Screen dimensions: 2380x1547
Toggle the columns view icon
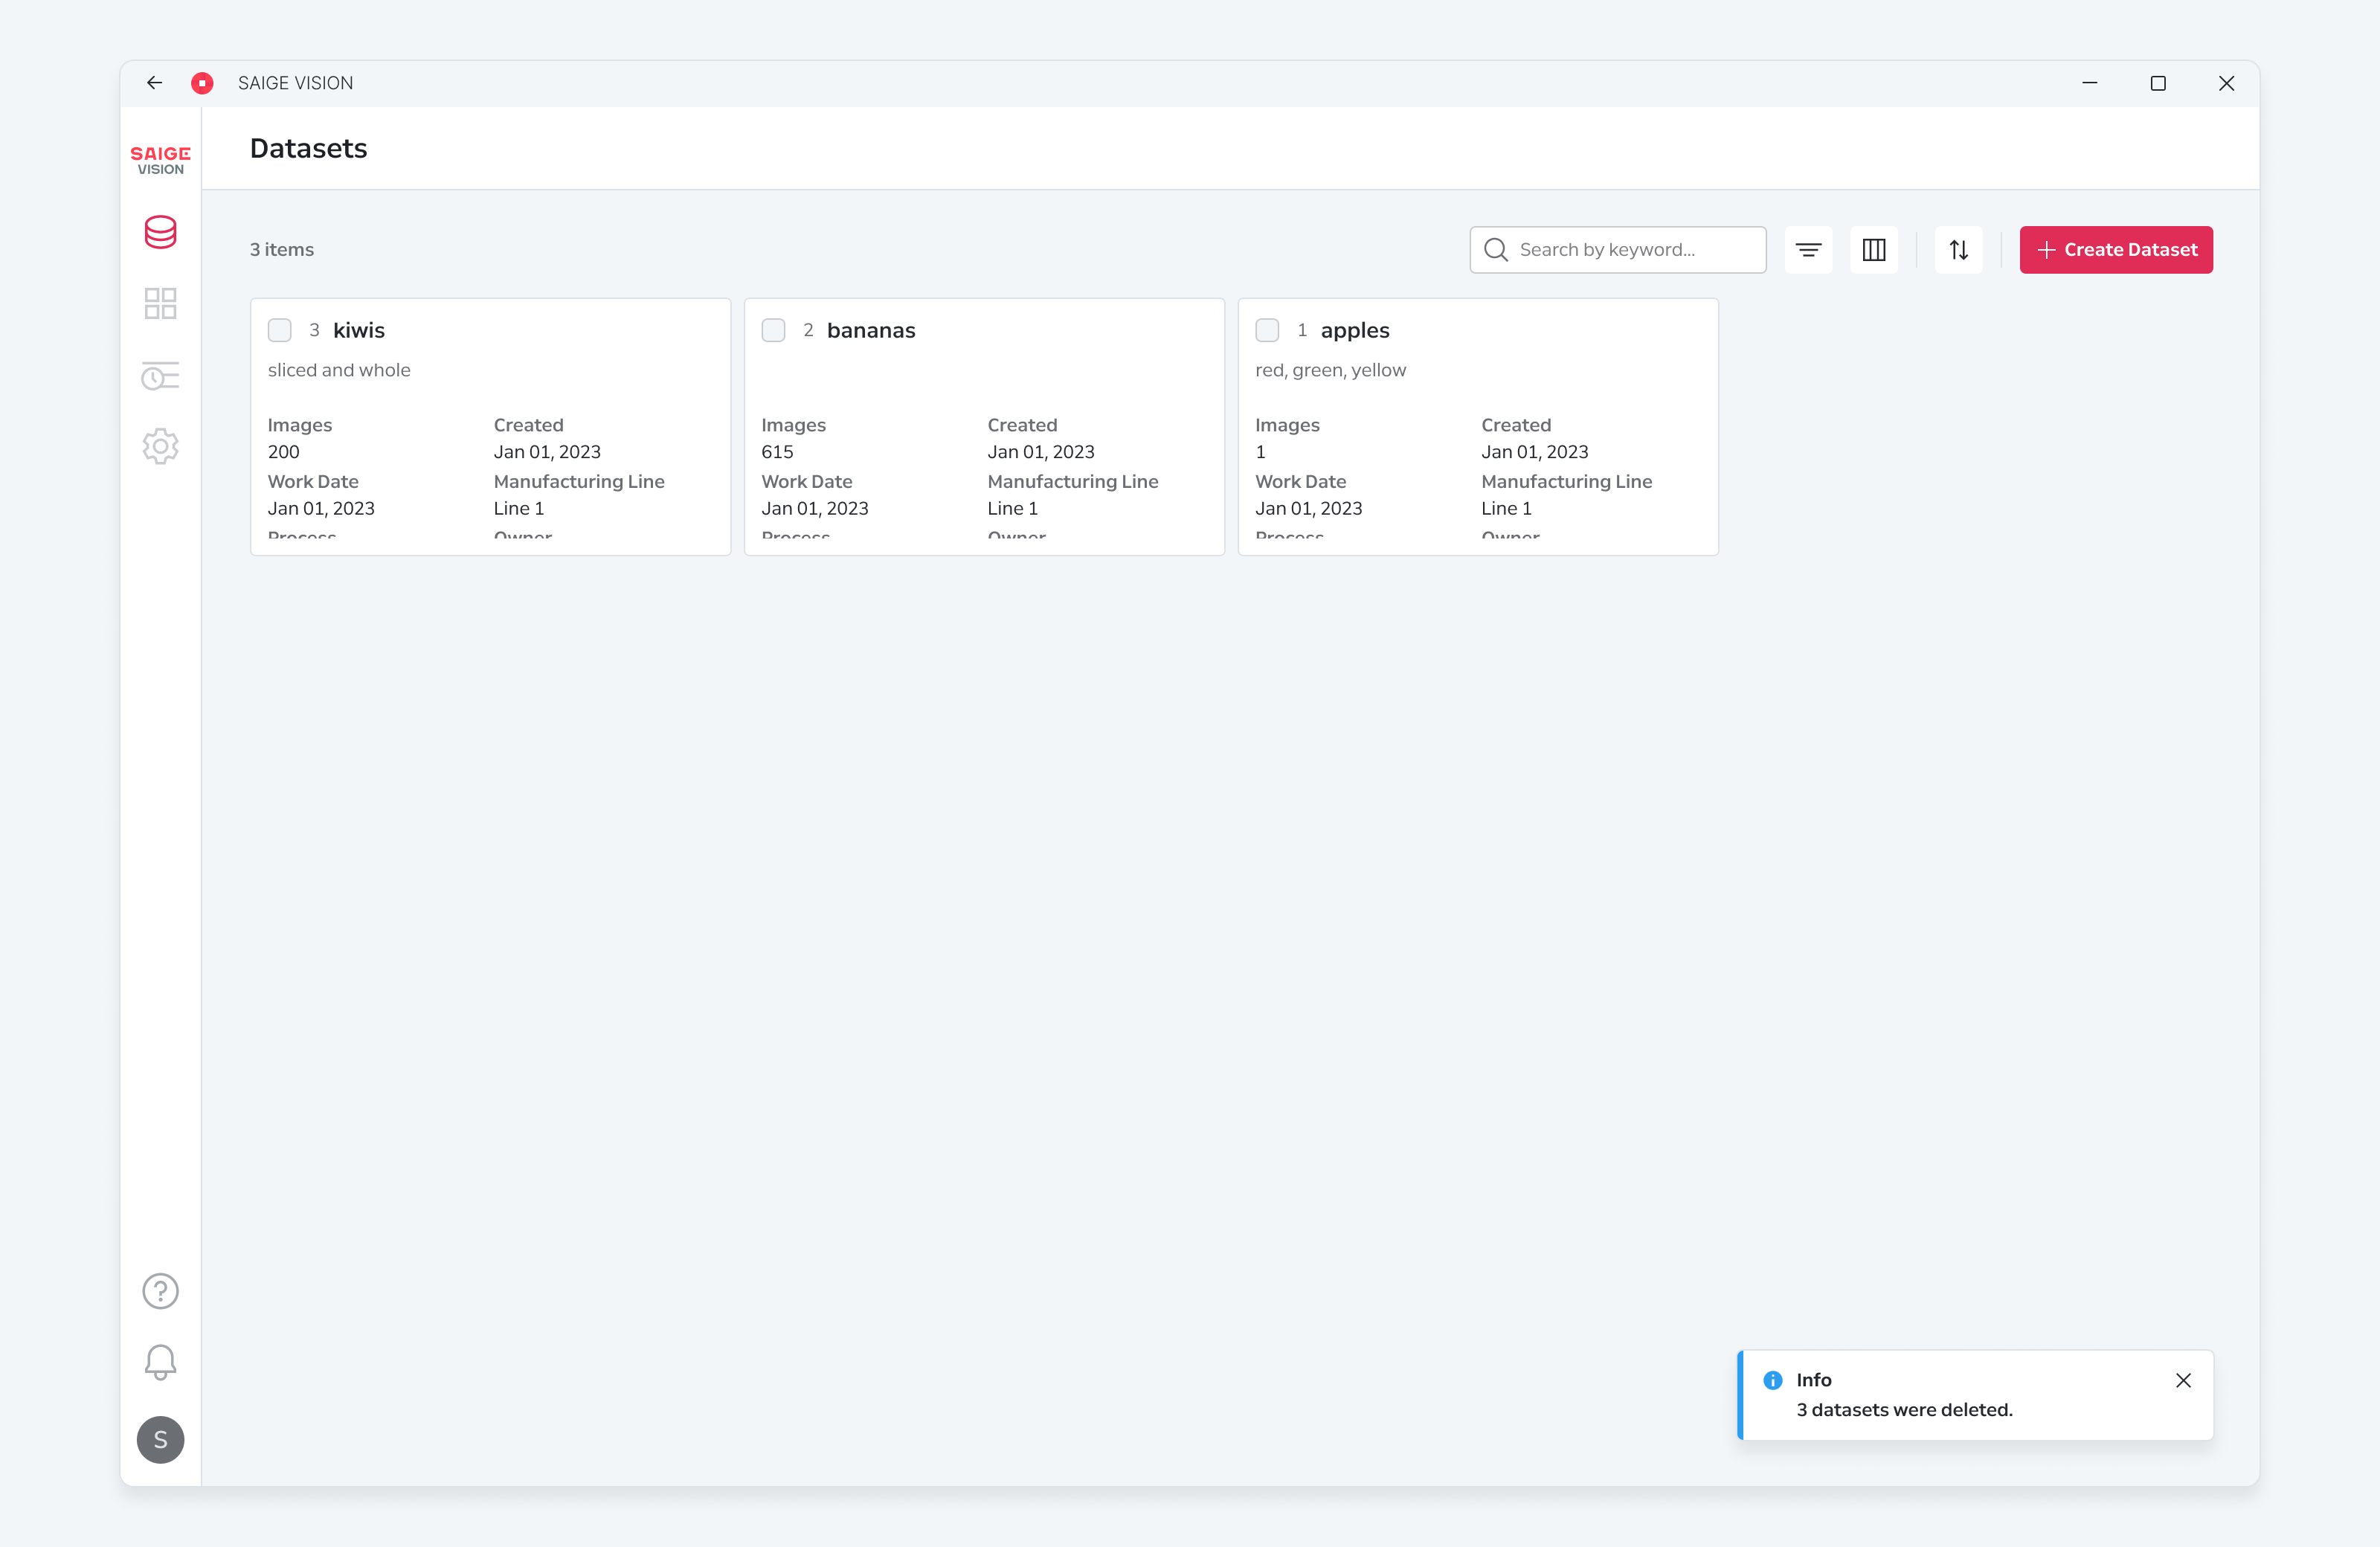[1874, 250]
